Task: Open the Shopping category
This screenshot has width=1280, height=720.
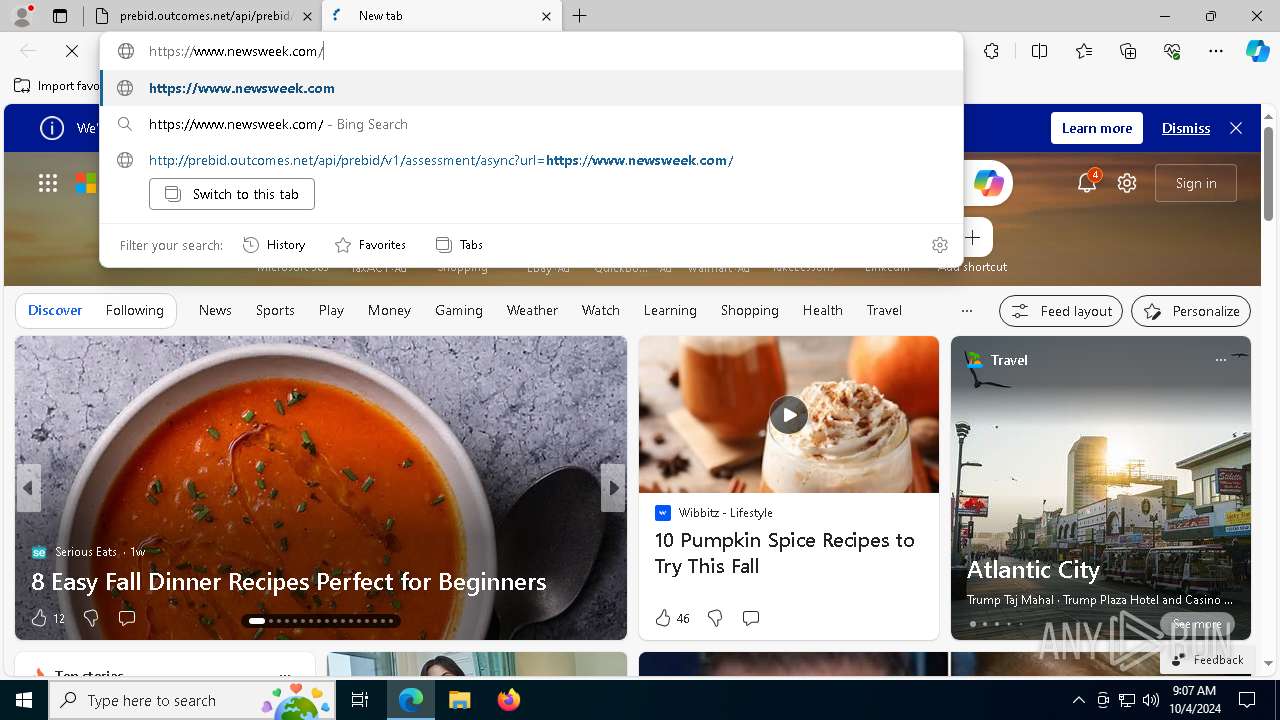Action: [x=750, y=311]
